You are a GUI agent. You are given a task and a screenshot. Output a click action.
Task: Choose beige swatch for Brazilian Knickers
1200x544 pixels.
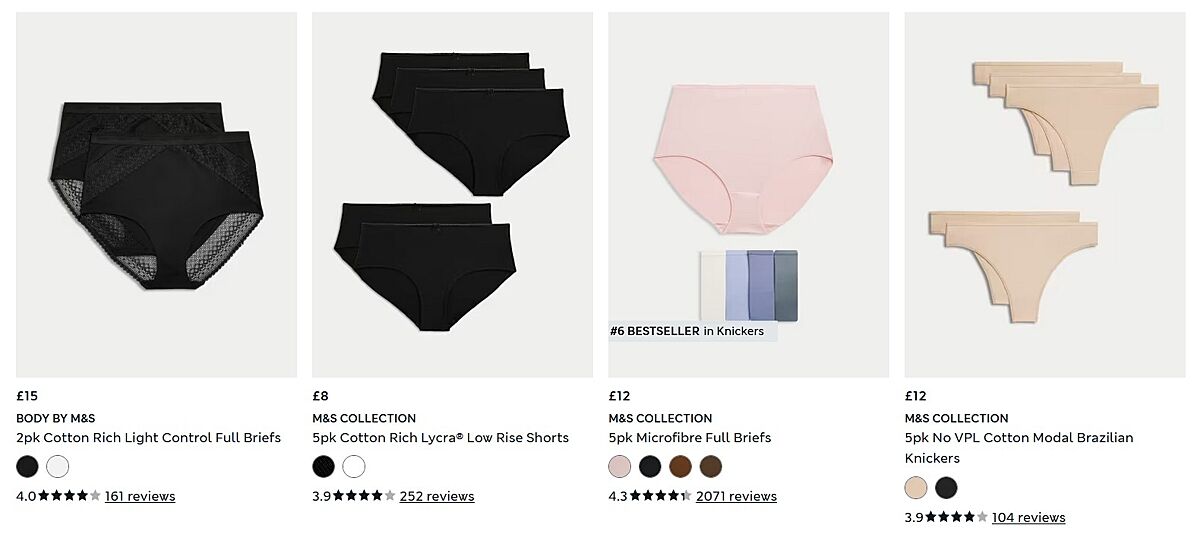pos(916,487)
